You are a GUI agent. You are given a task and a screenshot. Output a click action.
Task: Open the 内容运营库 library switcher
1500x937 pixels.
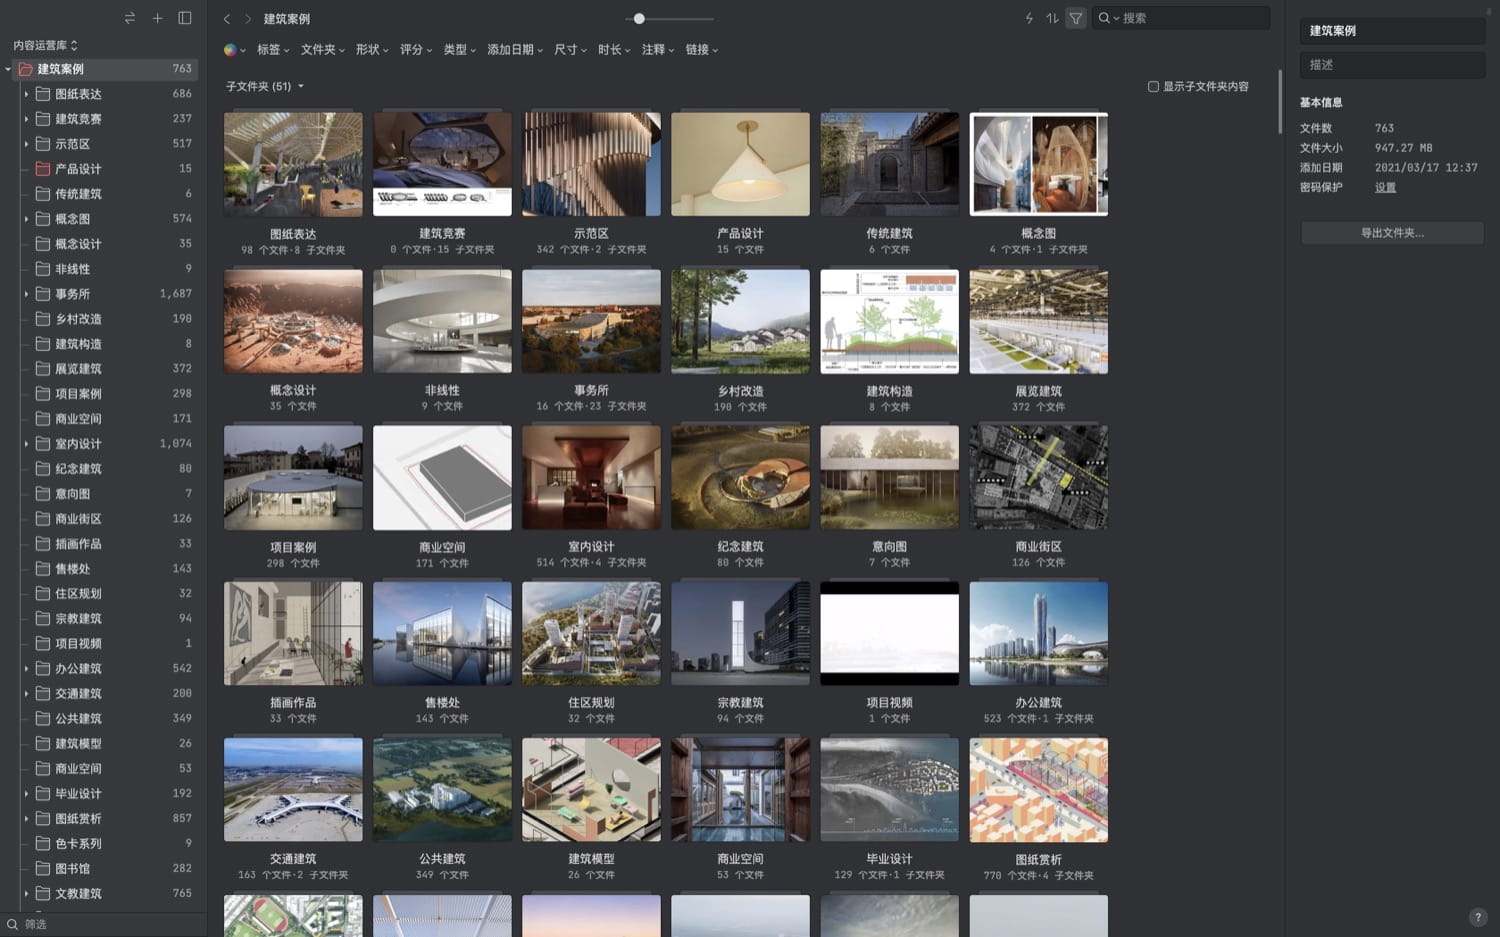pos(45,45)
